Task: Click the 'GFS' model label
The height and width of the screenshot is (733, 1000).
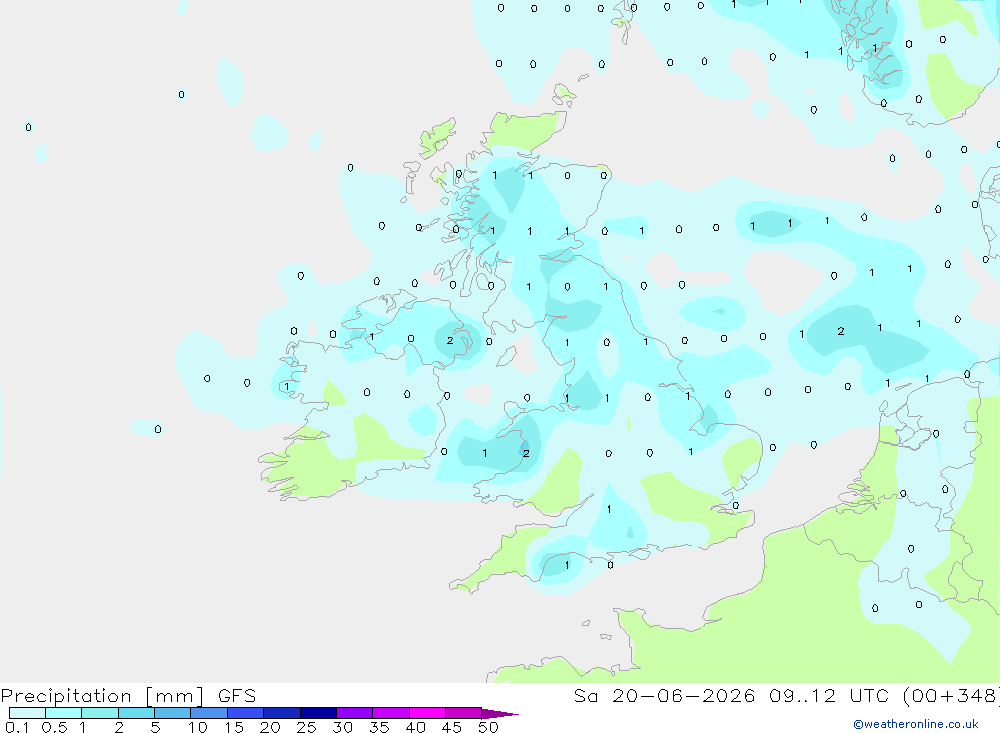Action: click(237, 696)
